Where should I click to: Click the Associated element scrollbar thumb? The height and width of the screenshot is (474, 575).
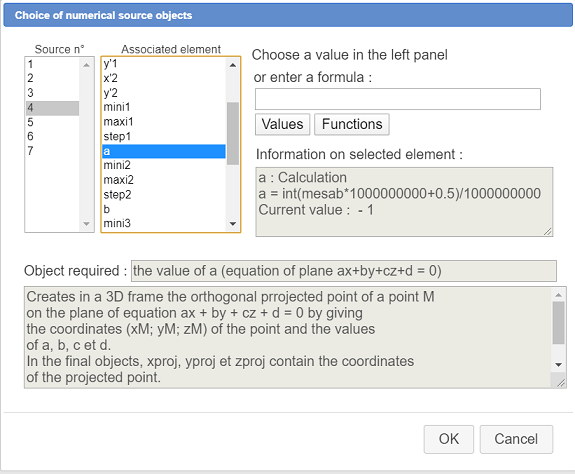point(233,133)
